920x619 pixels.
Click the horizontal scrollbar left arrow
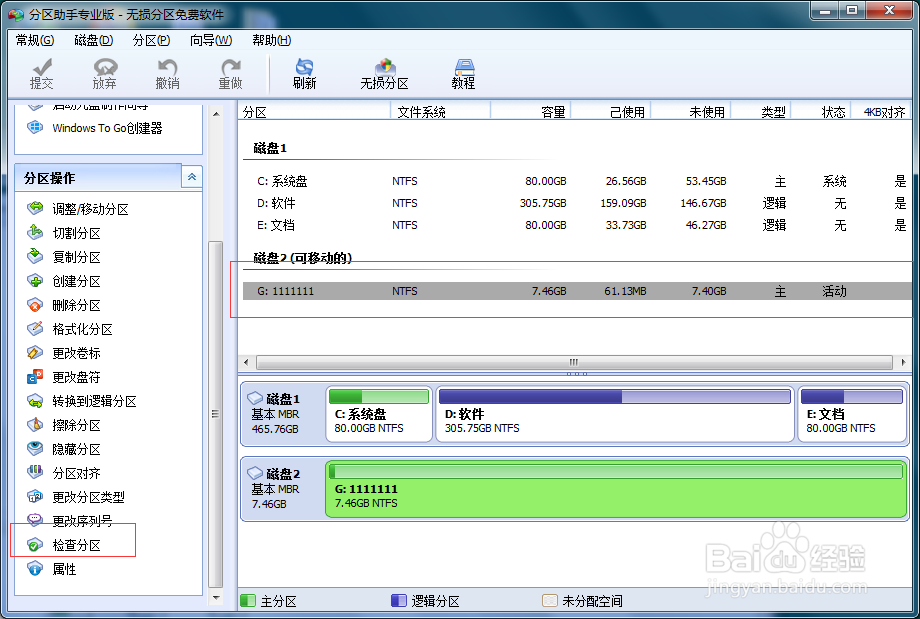(x=246, y=362)
